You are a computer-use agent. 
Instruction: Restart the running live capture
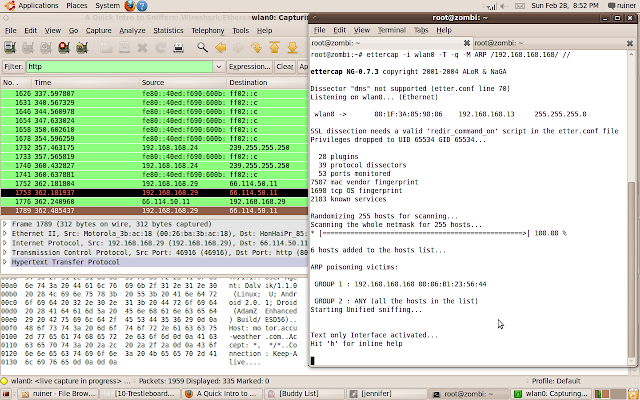tap(82, 47)
